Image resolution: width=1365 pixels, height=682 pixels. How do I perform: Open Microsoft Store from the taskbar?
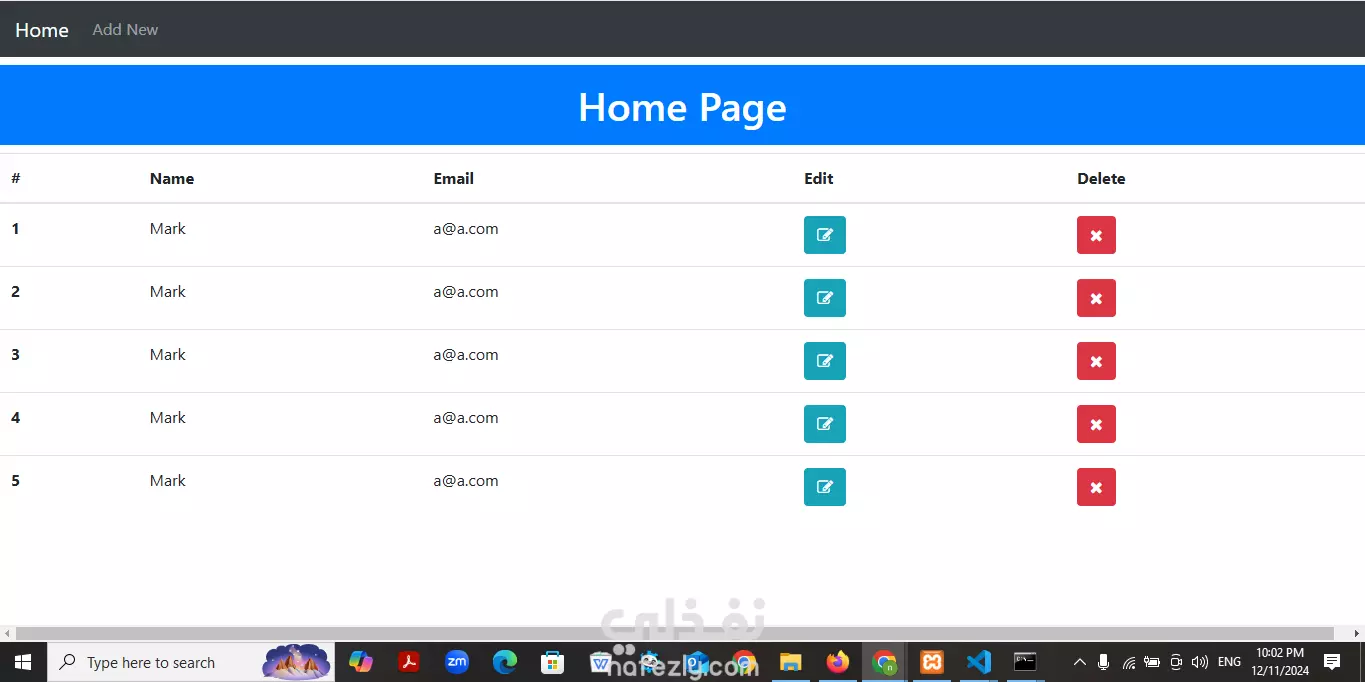click(x=552, y=662)
